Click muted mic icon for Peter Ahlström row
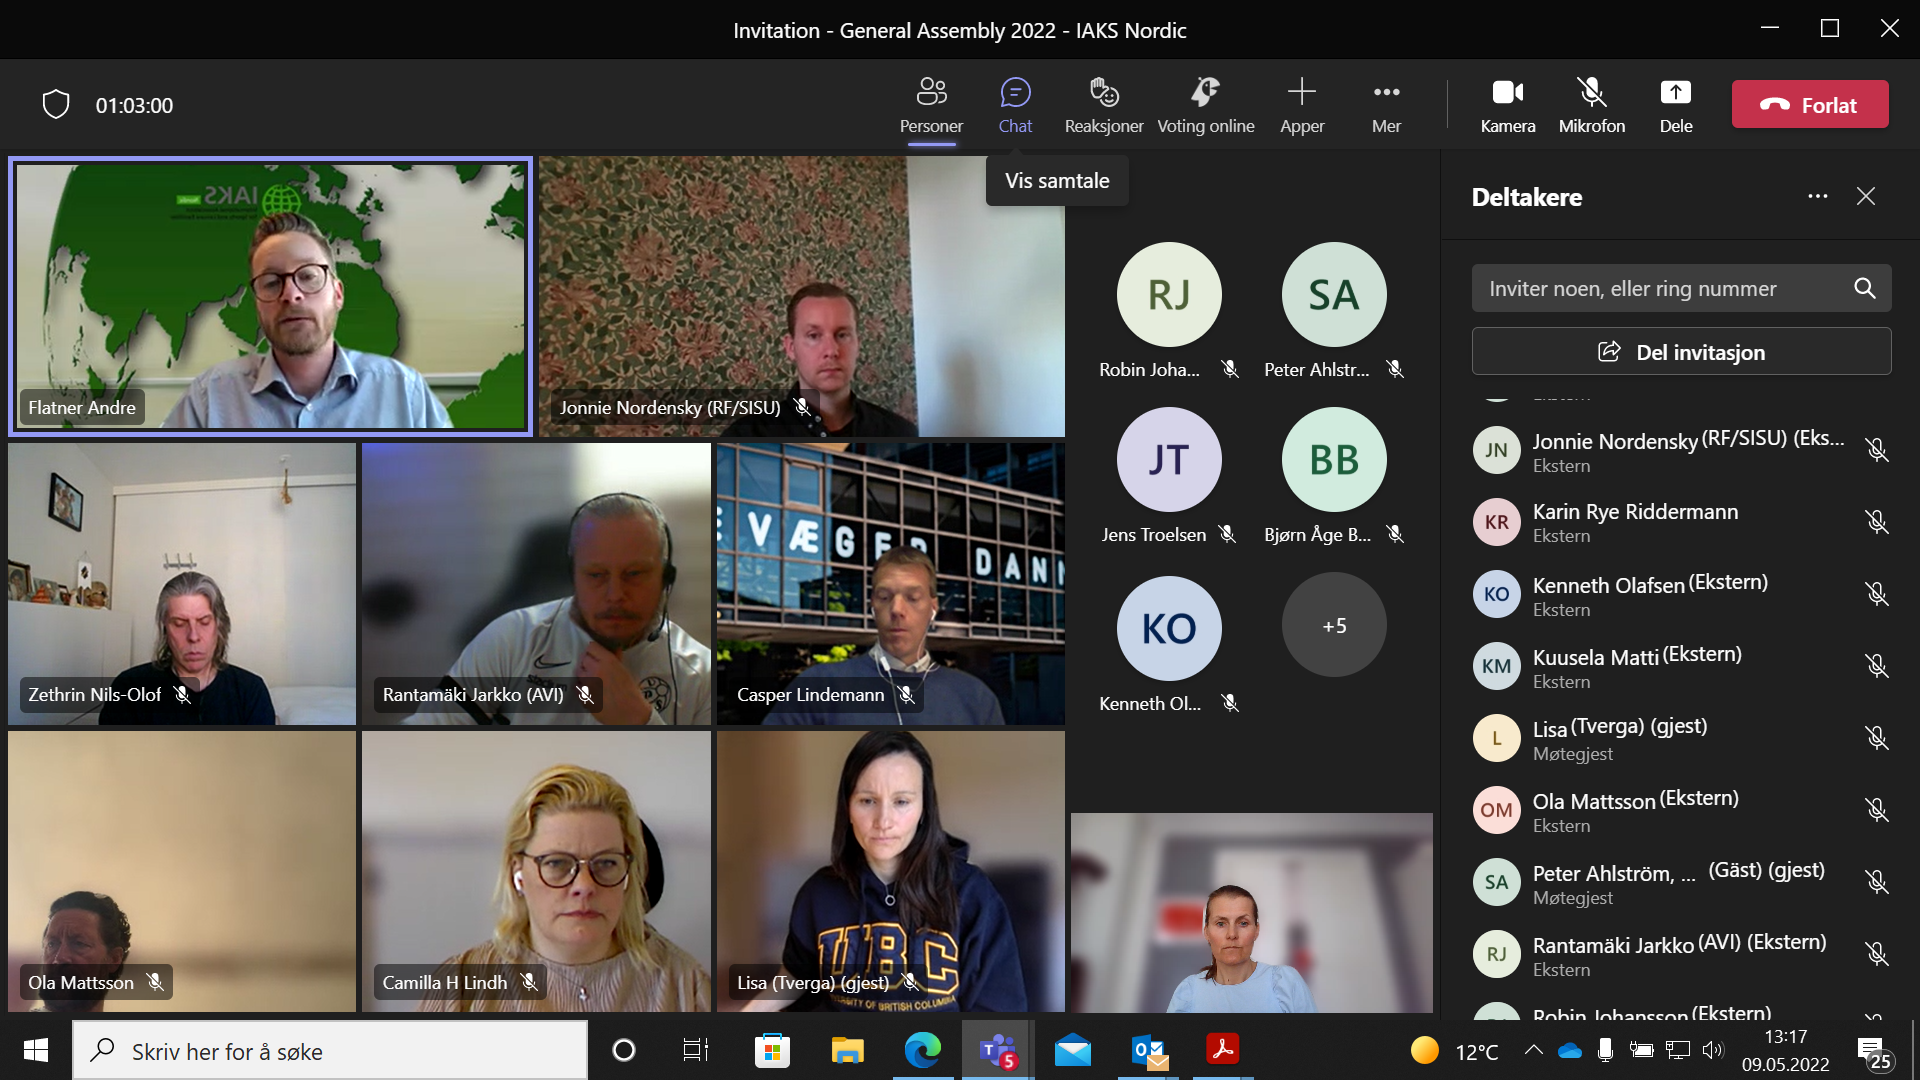This screenshot has height=1080, width=1920. (x=1877, y=882)
